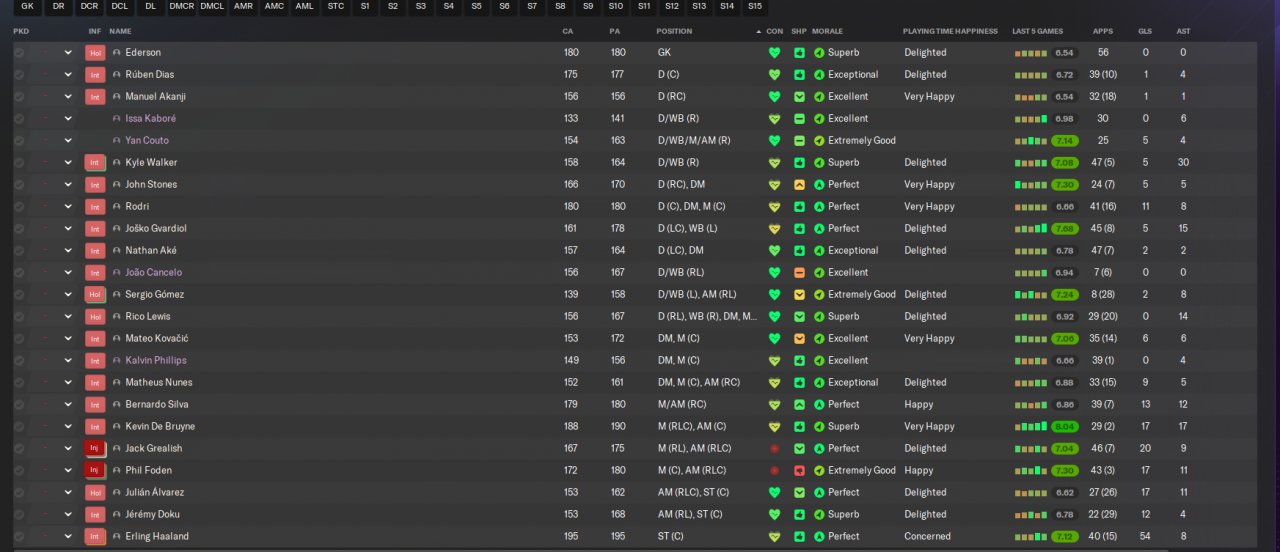The width and height of the screenshot is (1280, 552).
Task: Select the DMCR position tab
Action: (x=181, y=7)
